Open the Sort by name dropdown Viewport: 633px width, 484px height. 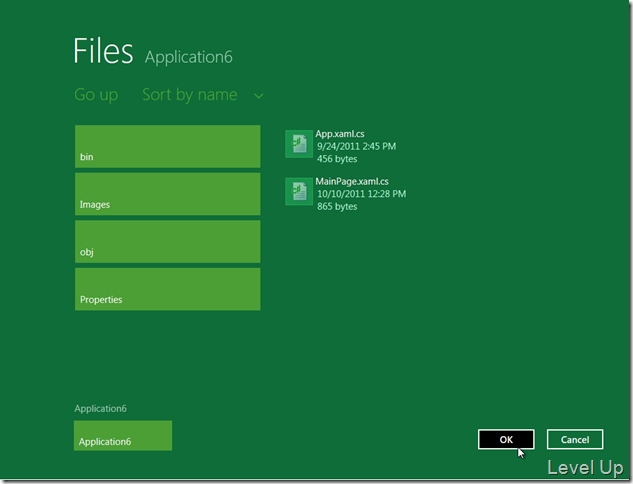pyautogui.click(x=203, y=95)
